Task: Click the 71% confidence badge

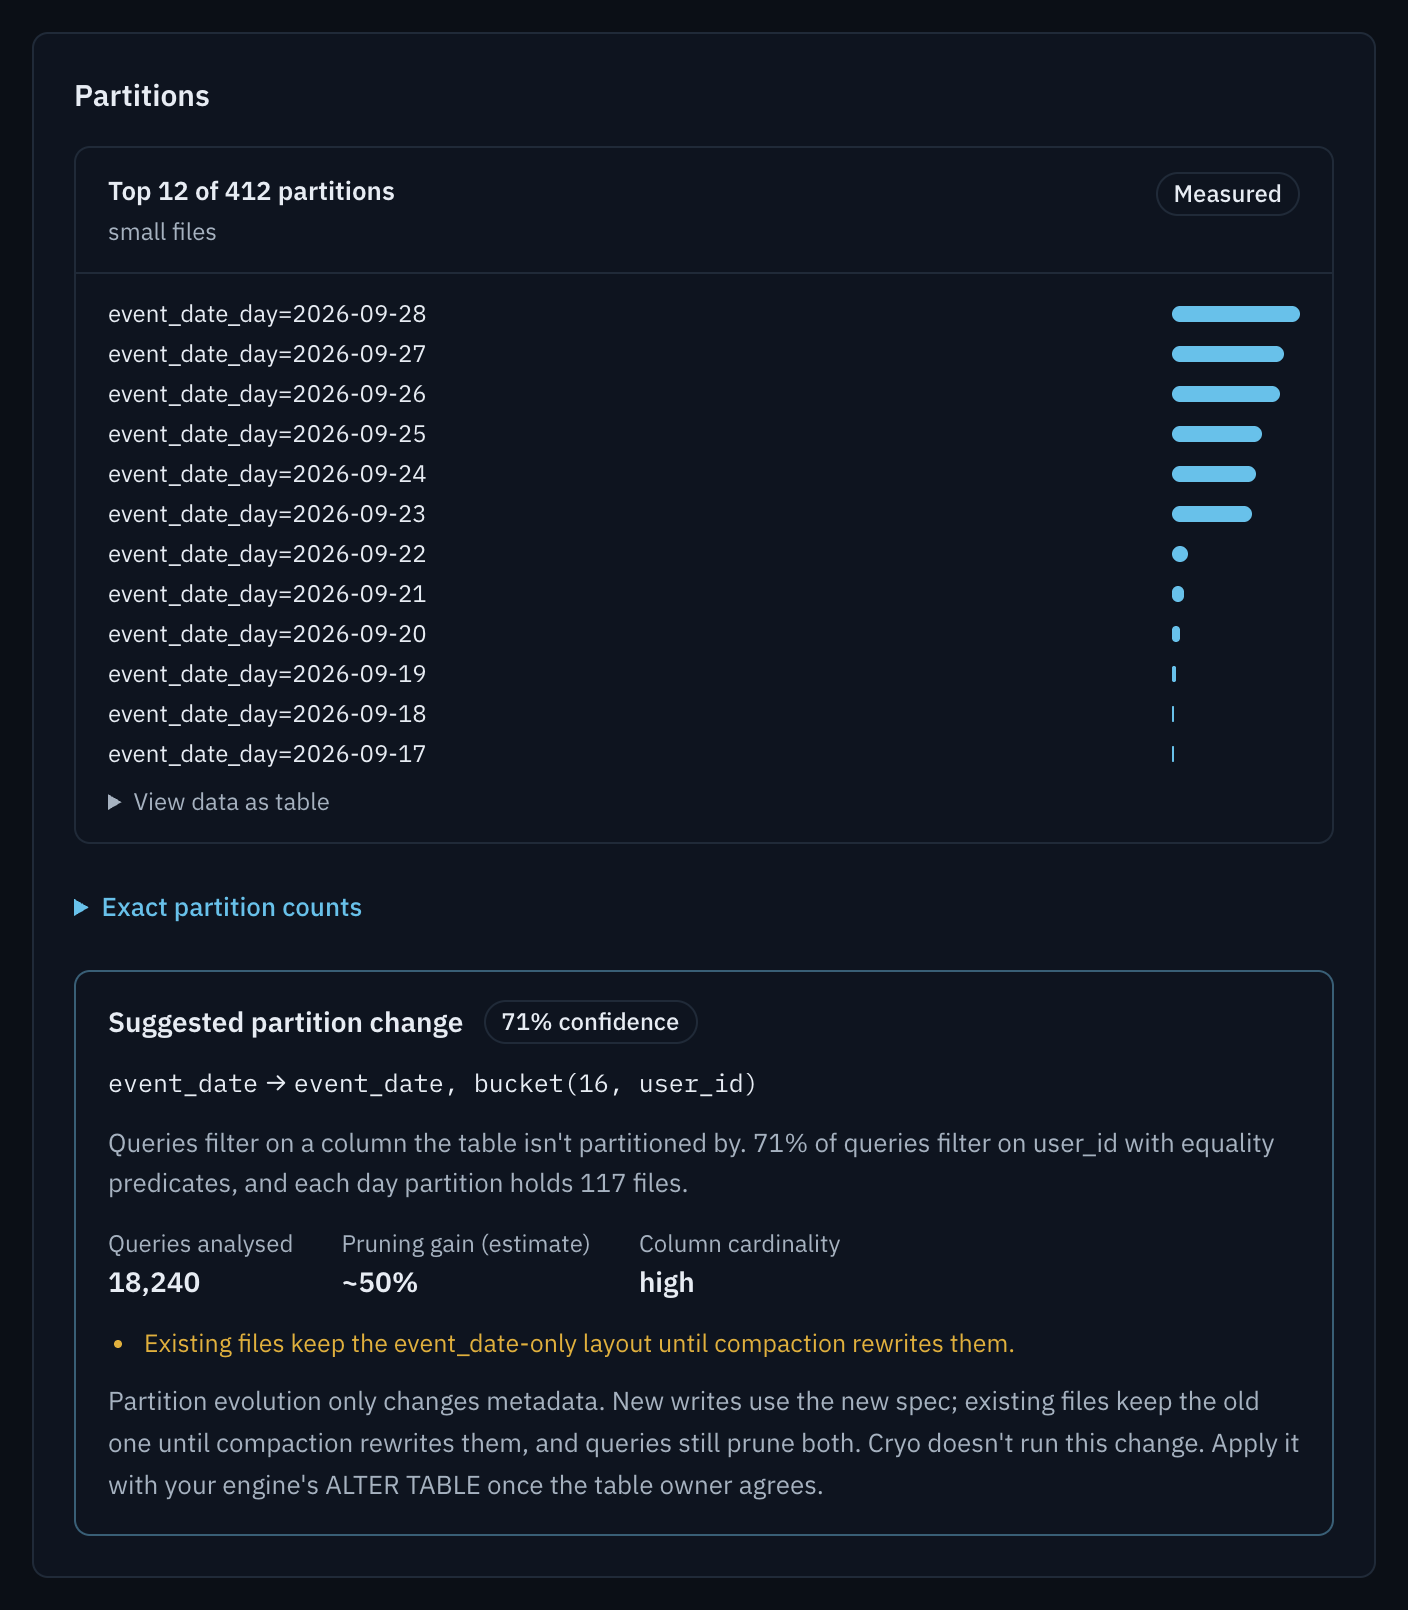Action: [590, 1022]
